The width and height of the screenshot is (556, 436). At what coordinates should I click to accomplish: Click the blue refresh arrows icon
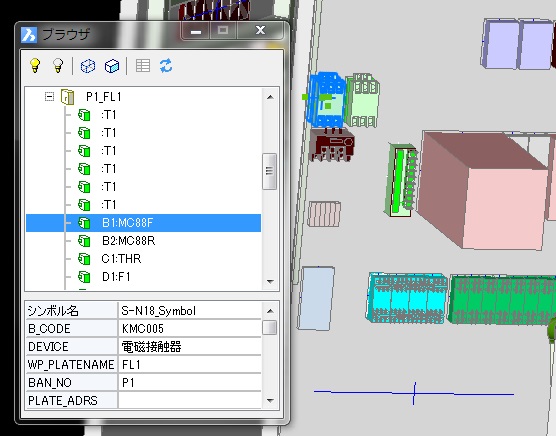click(166, 66)
